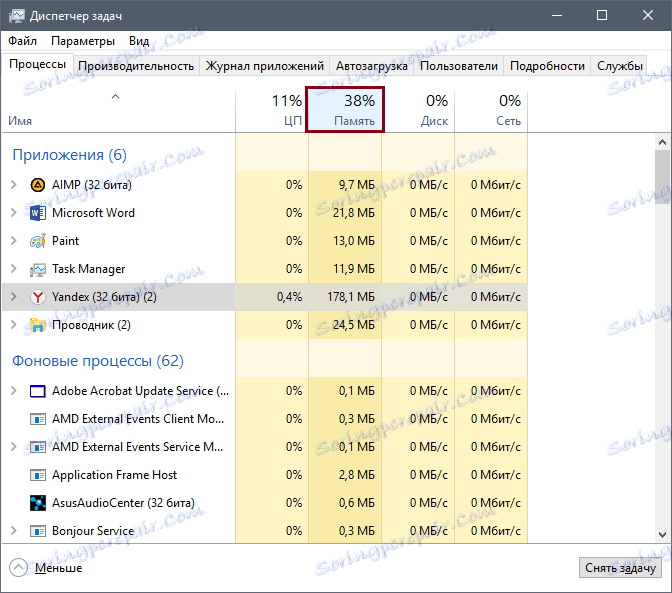Click the AMD External Events Client icon
This screenshot has height=593, width=672.
pyautogui.click(x=38, y=419)
